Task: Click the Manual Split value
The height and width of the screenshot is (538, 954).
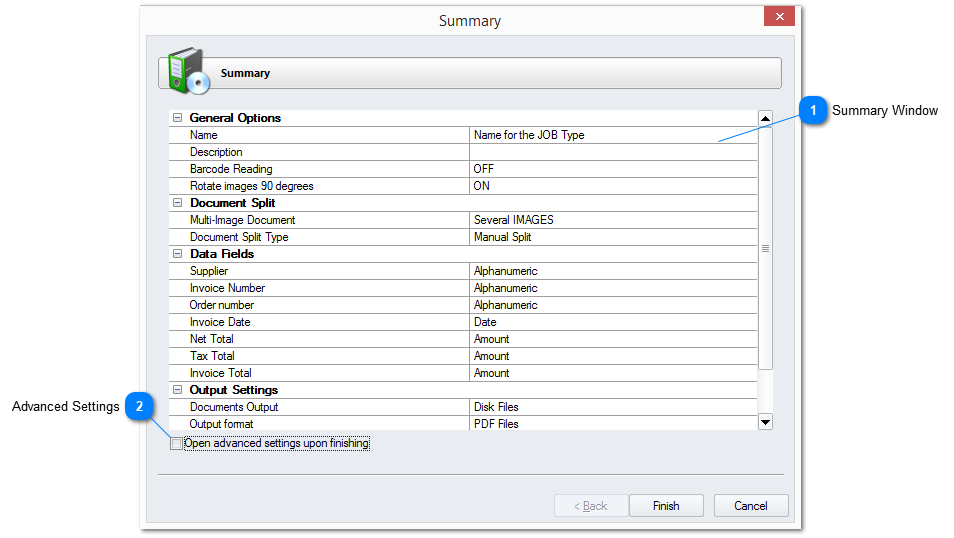Action: tap(503, 237)
